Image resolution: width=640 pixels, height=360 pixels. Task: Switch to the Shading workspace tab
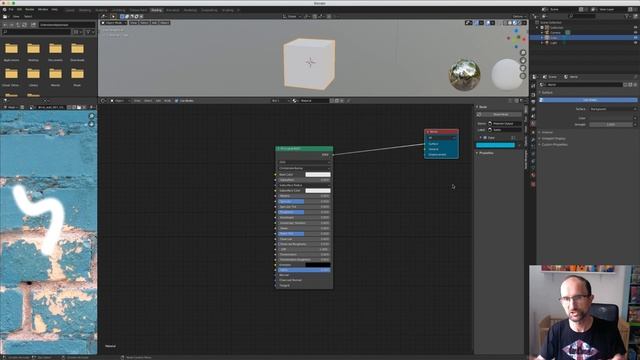(x=156, y=10)
